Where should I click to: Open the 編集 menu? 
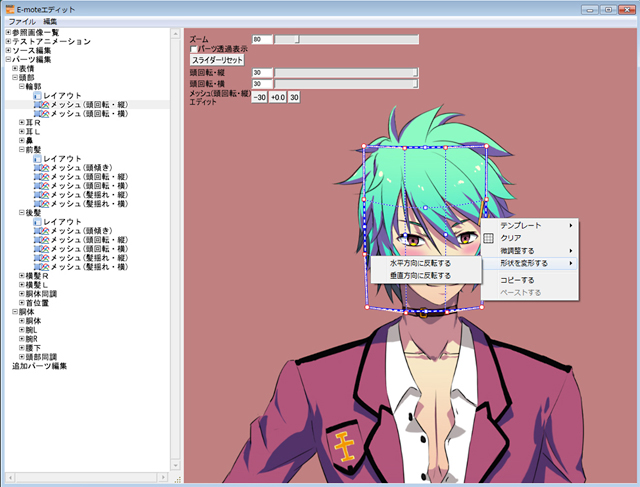[x=50, y=22]
